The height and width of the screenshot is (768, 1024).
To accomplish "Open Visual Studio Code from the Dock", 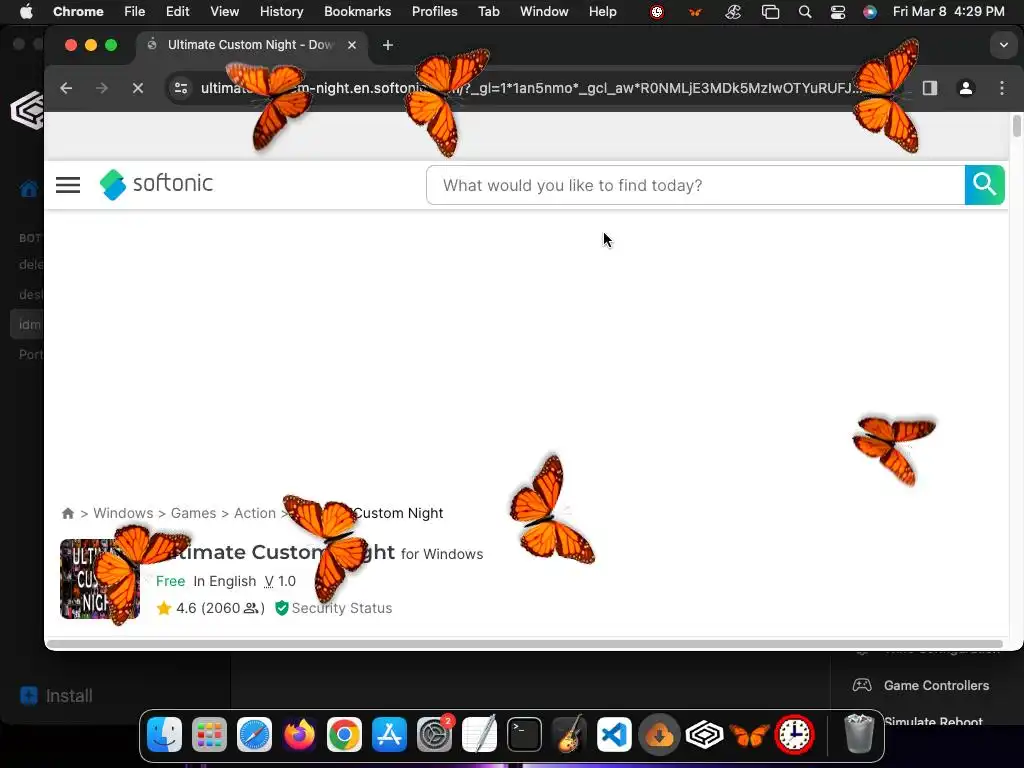I will 615,735.
